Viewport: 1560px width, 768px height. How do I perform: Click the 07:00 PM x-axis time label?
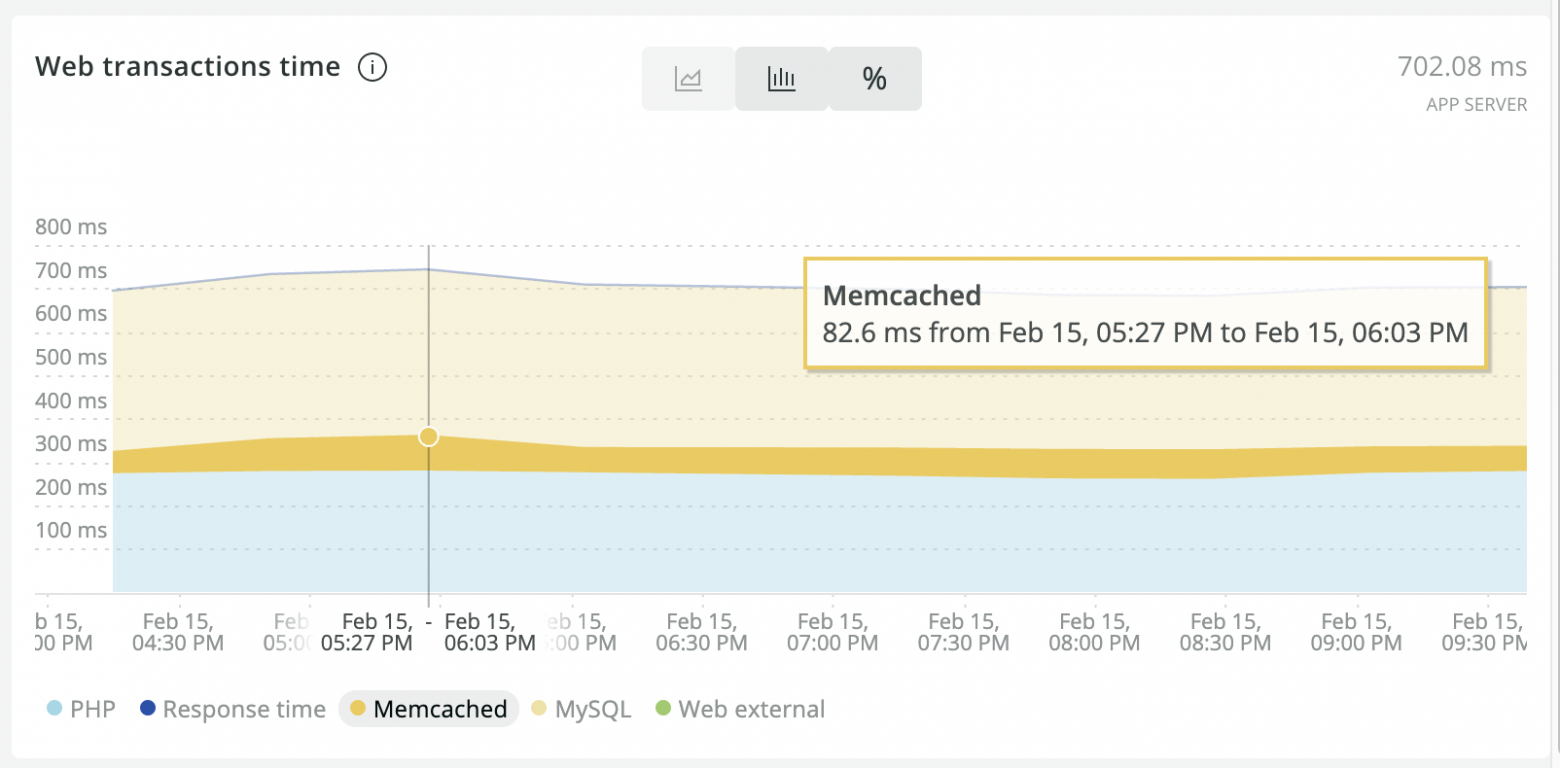coord(832,632)
